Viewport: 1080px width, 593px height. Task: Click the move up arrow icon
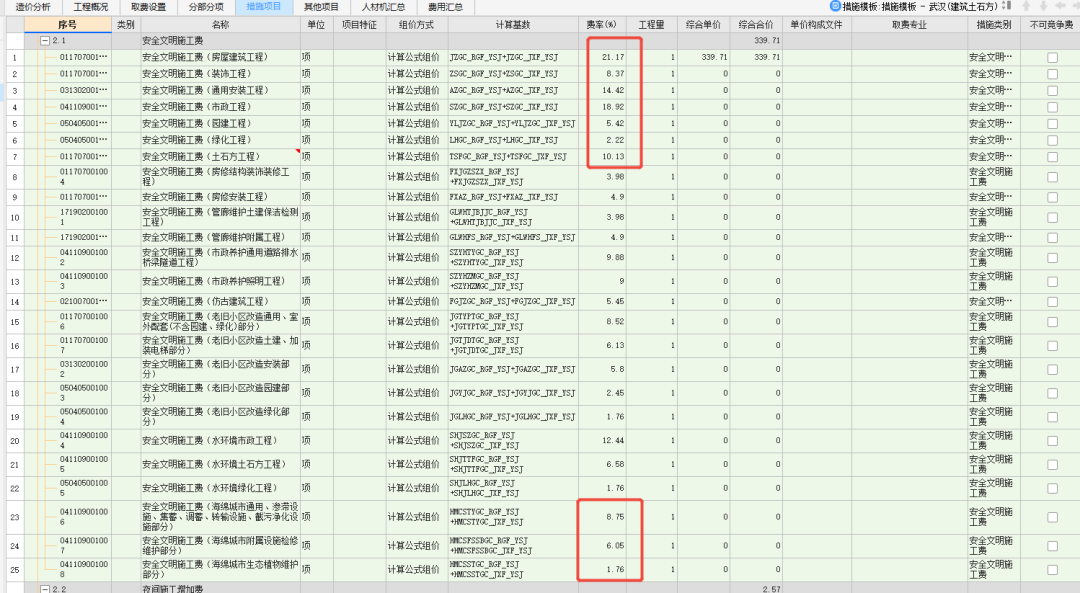(1026, 6)
